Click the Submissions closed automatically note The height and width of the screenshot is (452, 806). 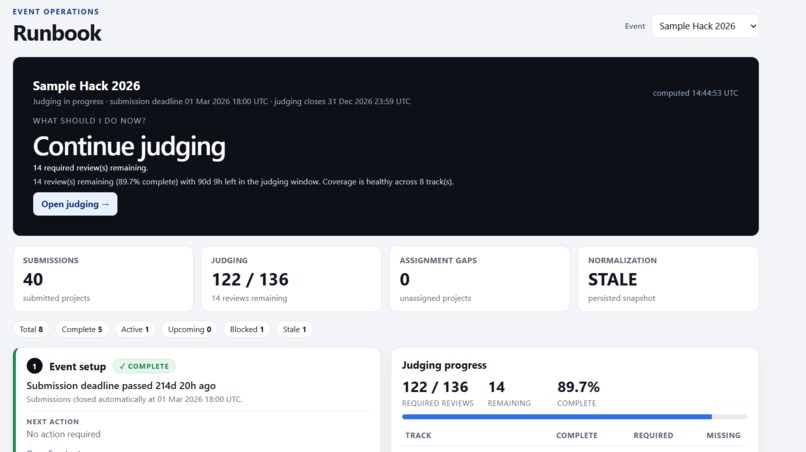pyautogui.click(x=134, y=399)
